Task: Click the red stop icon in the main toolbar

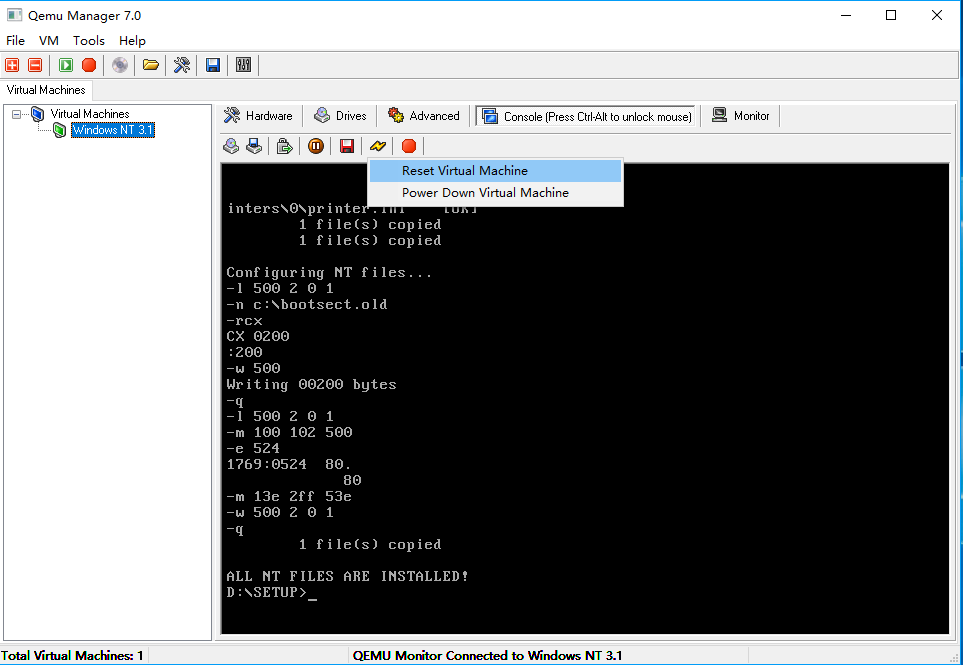Action: click(89, 65)
